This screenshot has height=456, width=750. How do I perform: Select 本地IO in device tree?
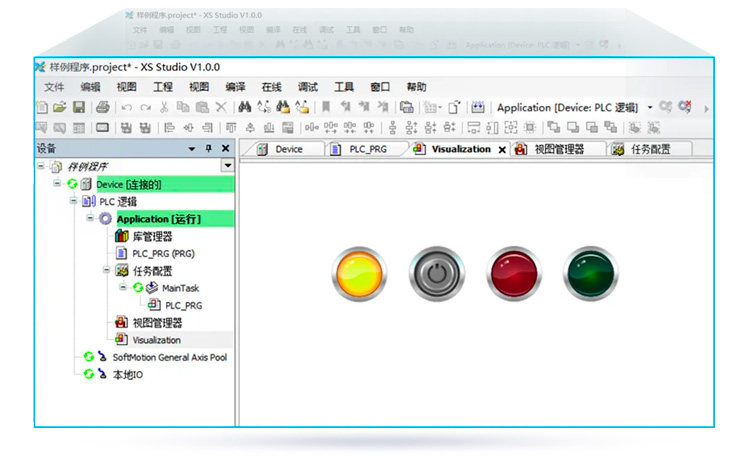point(128,374)
